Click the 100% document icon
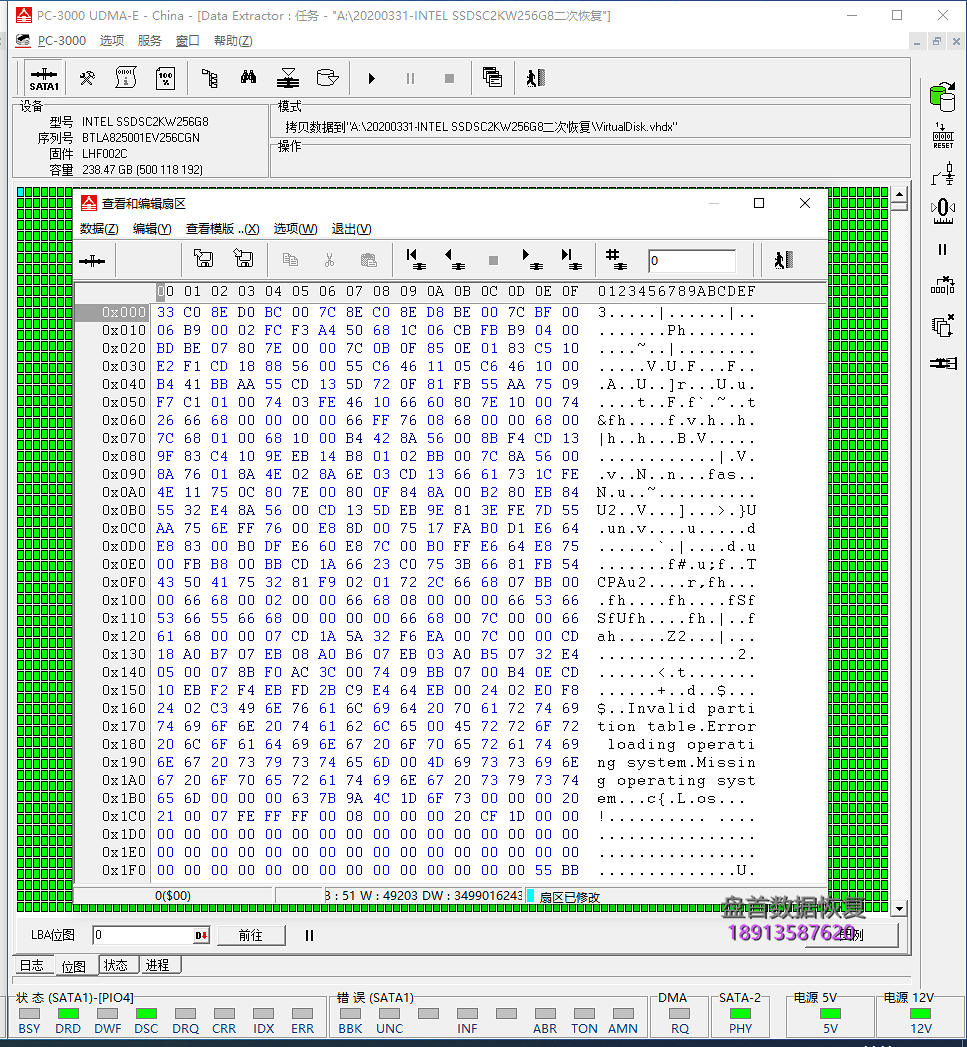 165,79
